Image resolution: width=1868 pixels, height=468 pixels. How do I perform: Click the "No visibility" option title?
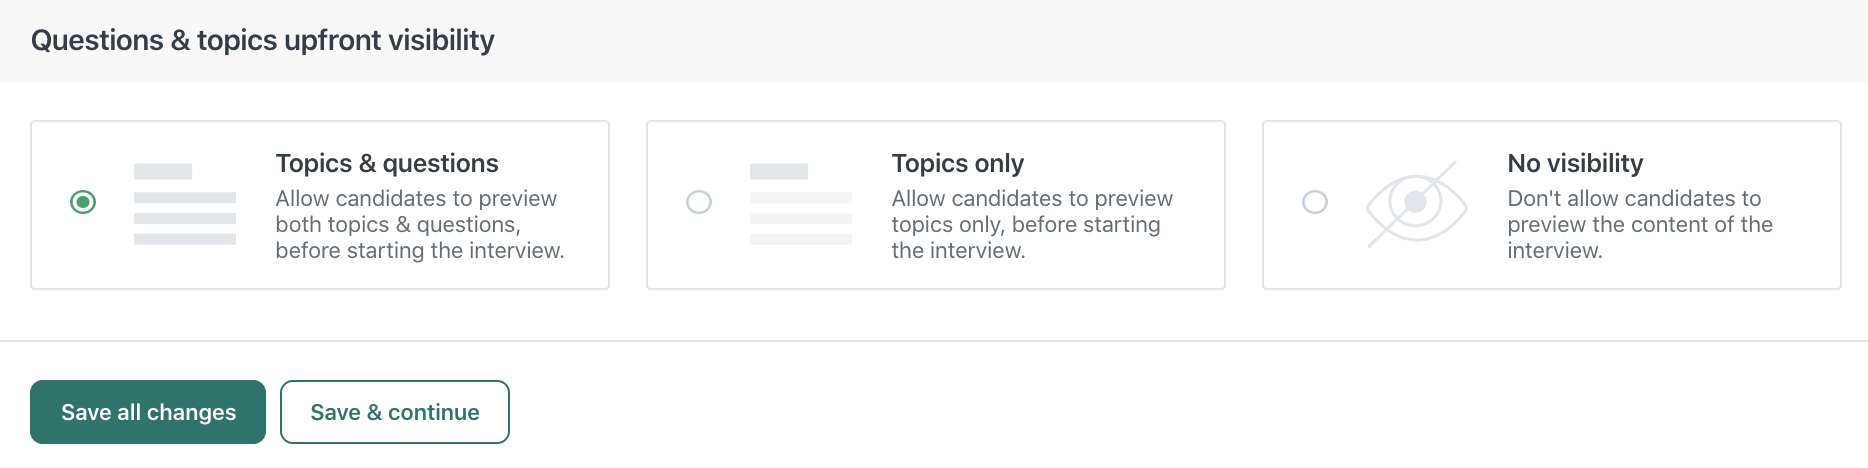(1575, 163)
